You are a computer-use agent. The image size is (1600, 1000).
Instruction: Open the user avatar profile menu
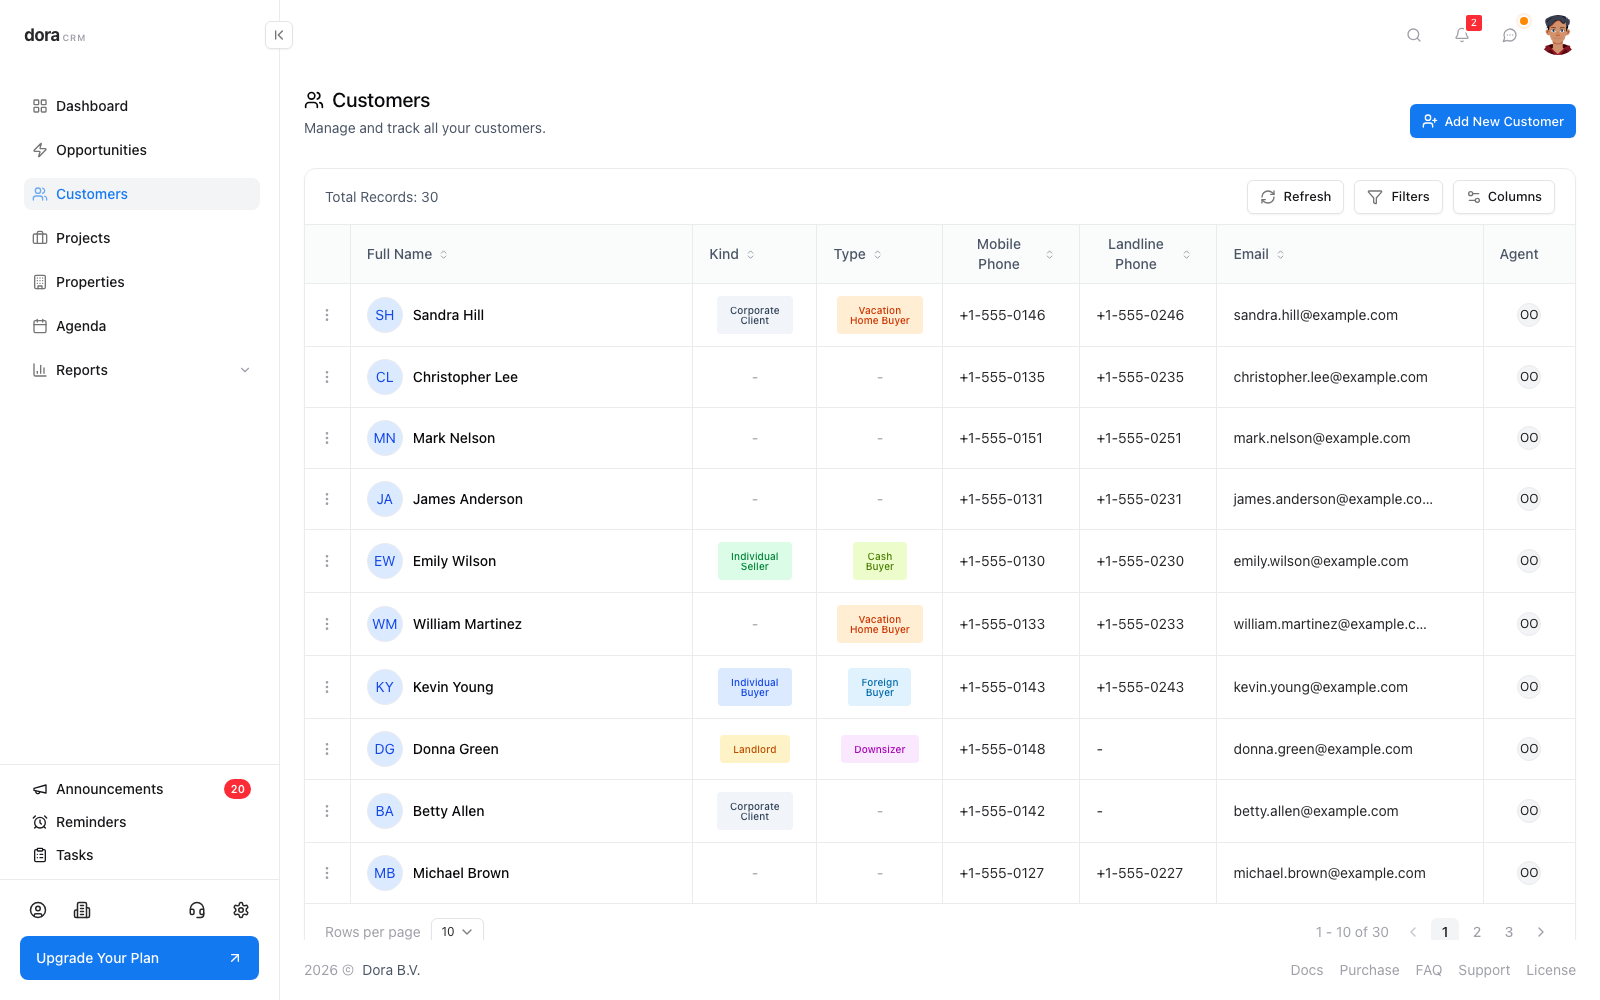(1558, 35)
